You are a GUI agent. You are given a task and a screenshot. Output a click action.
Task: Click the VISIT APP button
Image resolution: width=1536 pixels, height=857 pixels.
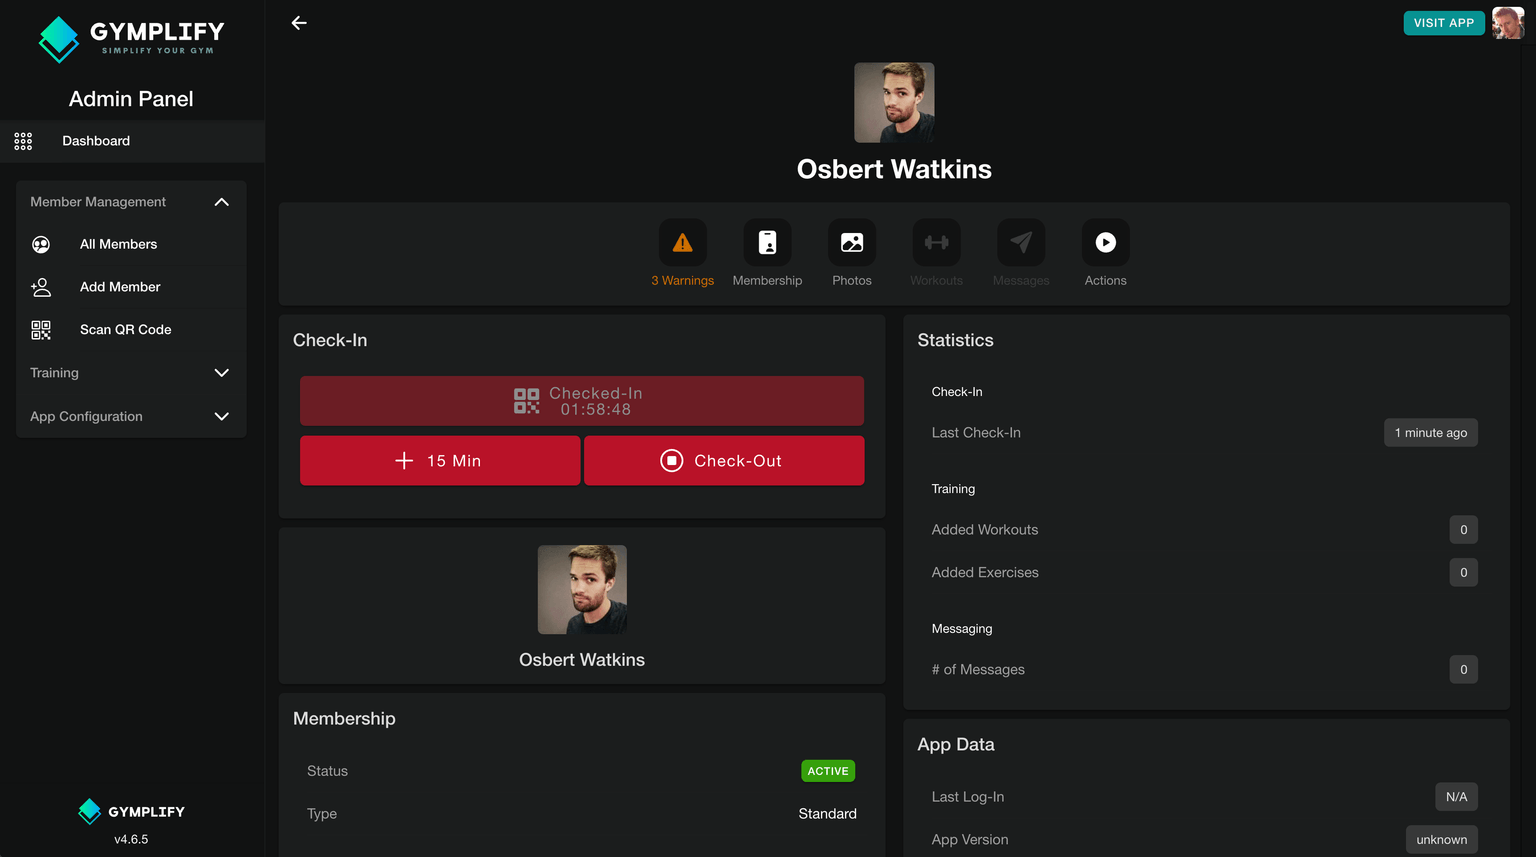tap(1443, 23)
